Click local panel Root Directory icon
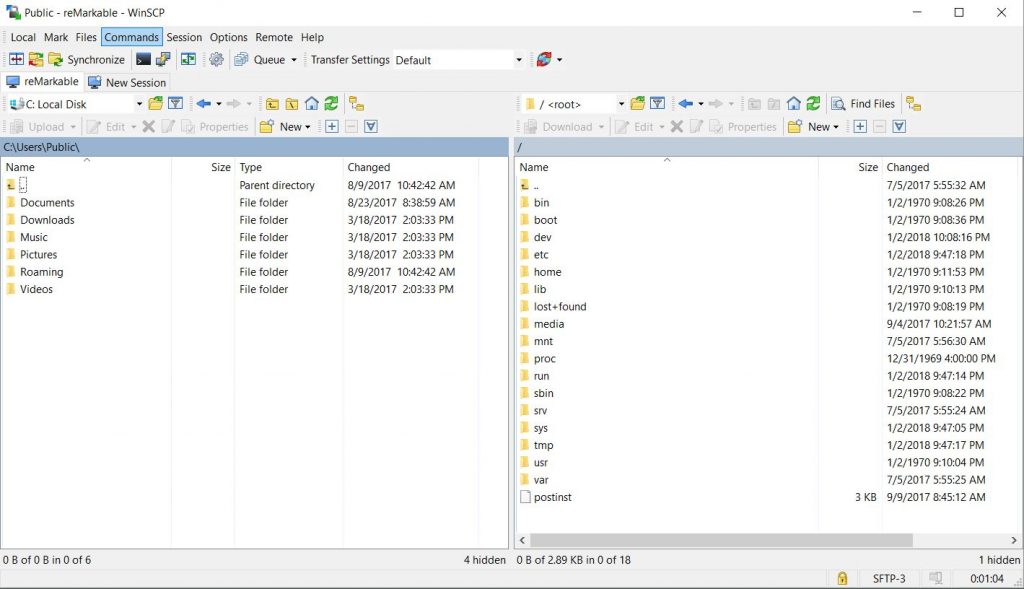Screen dimensions: 1024x589 click(x=292, y=104)
